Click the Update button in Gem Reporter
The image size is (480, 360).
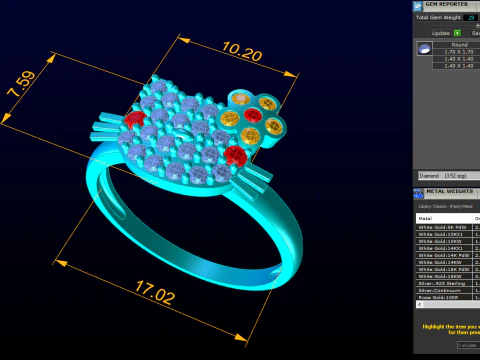pos(441,33)
